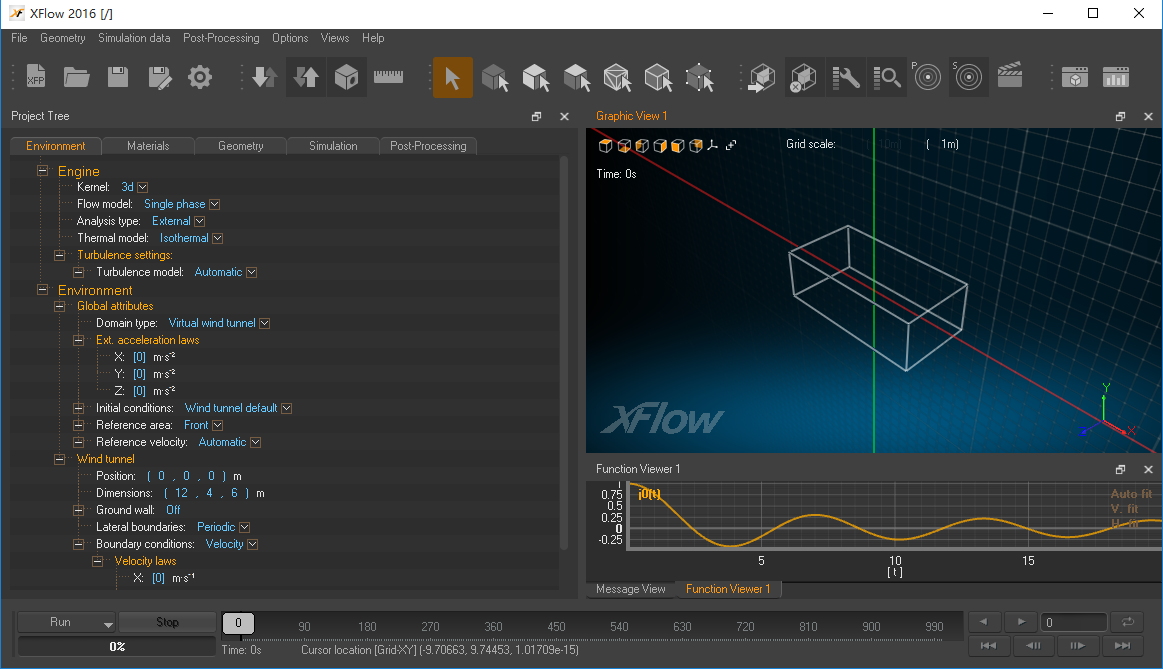Open the wrench setup tool
Viewport: 1163px width, 669px height.
click(x=846, y=77)
